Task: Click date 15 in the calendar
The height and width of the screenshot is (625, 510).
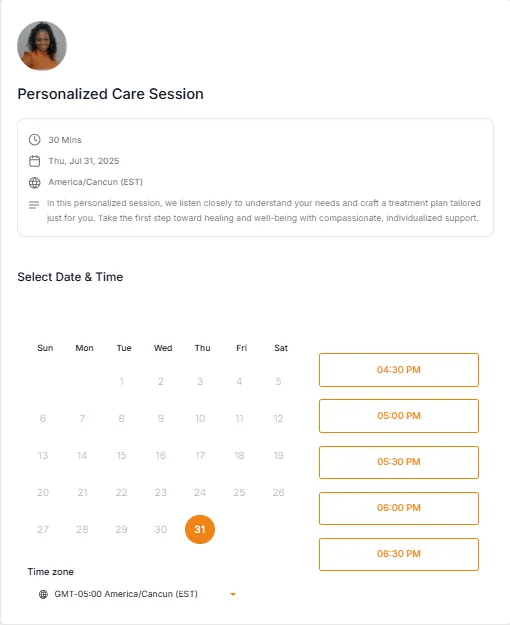Action: tap(121, 456)
